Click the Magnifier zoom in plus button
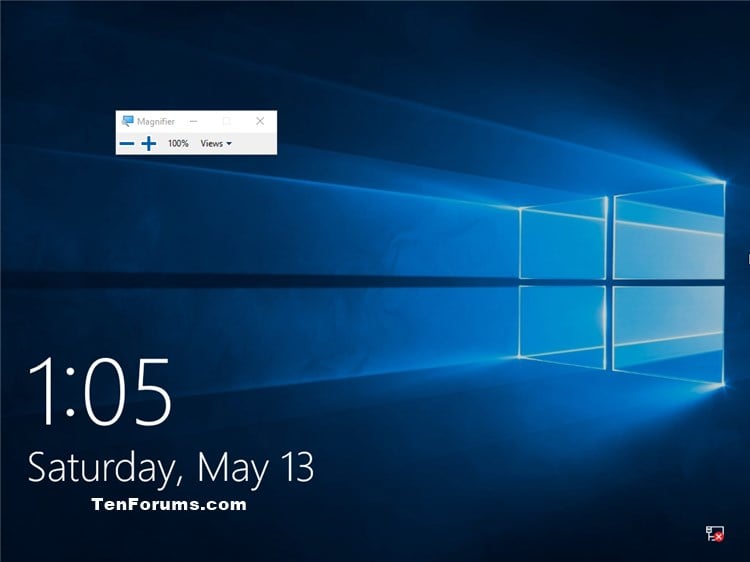 point(149,143)
